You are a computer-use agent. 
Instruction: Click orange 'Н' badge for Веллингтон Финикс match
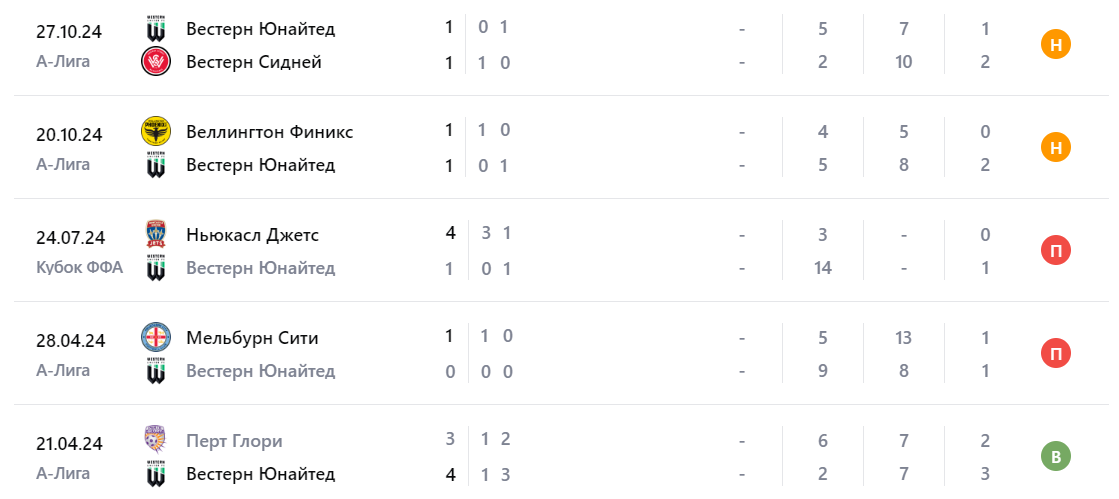1056,148
